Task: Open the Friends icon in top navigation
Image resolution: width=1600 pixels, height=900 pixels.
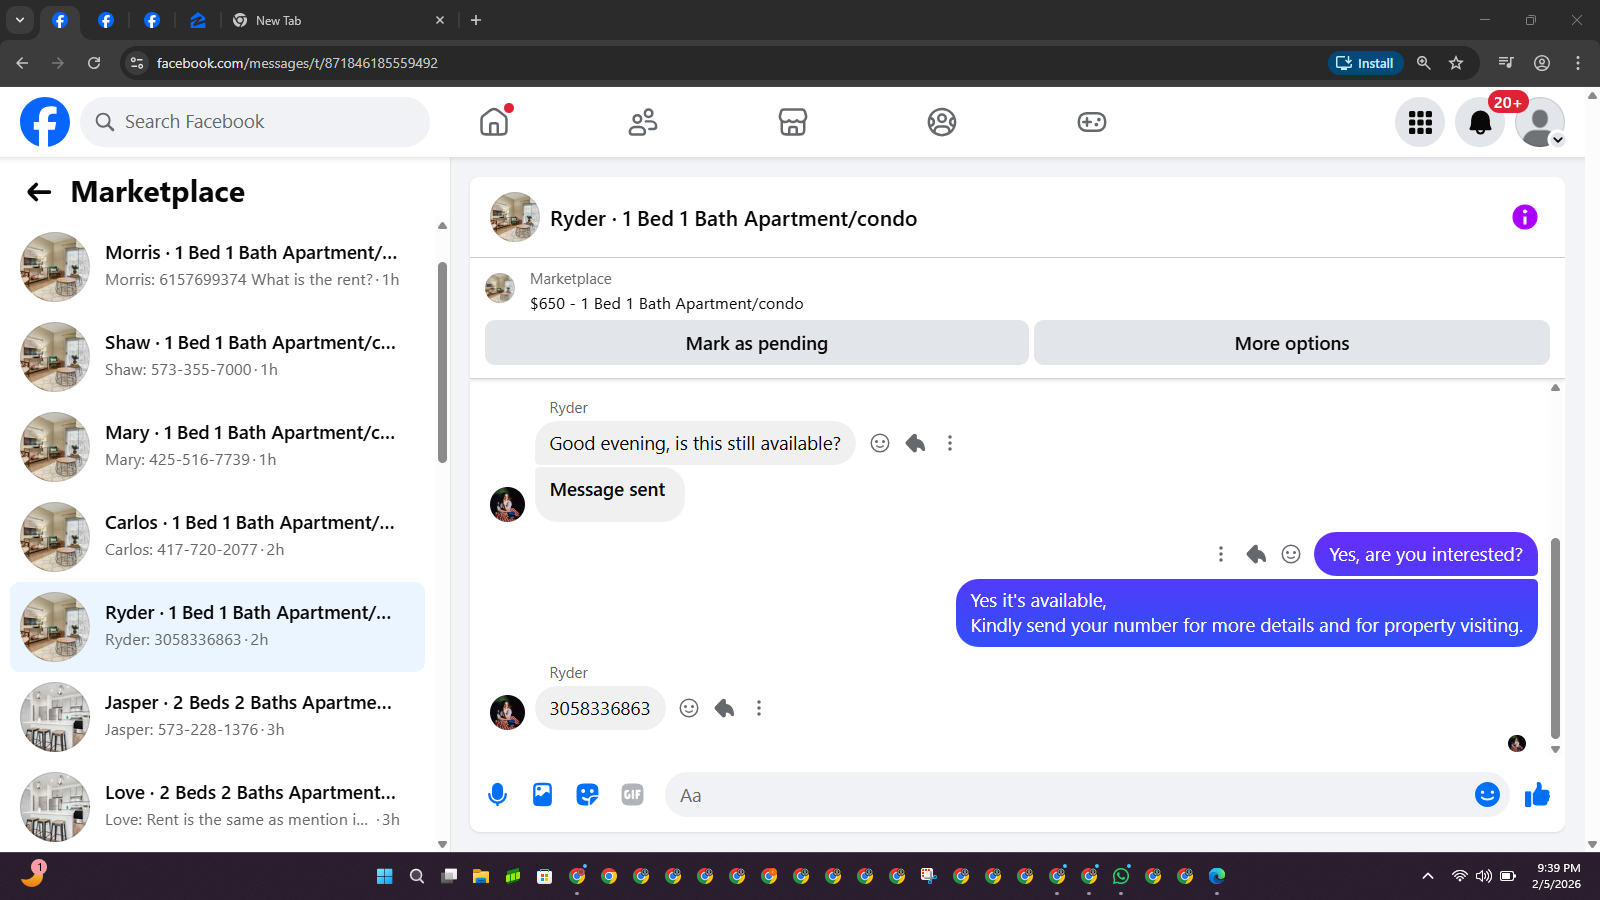Action: coord(643,122)
